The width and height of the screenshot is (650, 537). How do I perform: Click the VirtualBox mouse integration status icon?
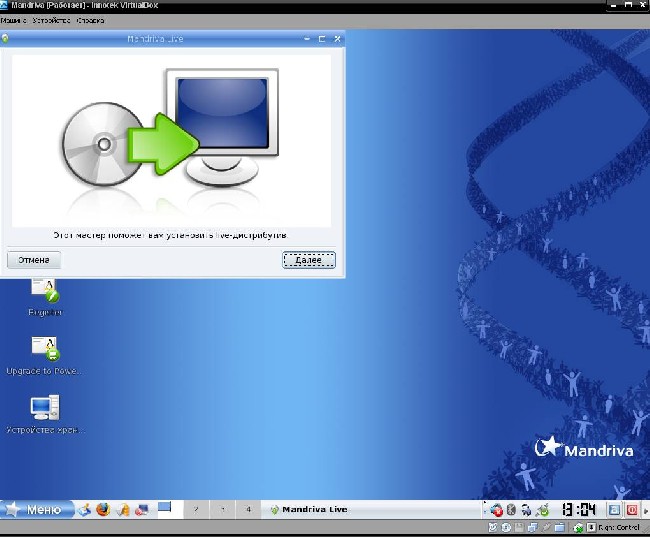pos(578,528)
